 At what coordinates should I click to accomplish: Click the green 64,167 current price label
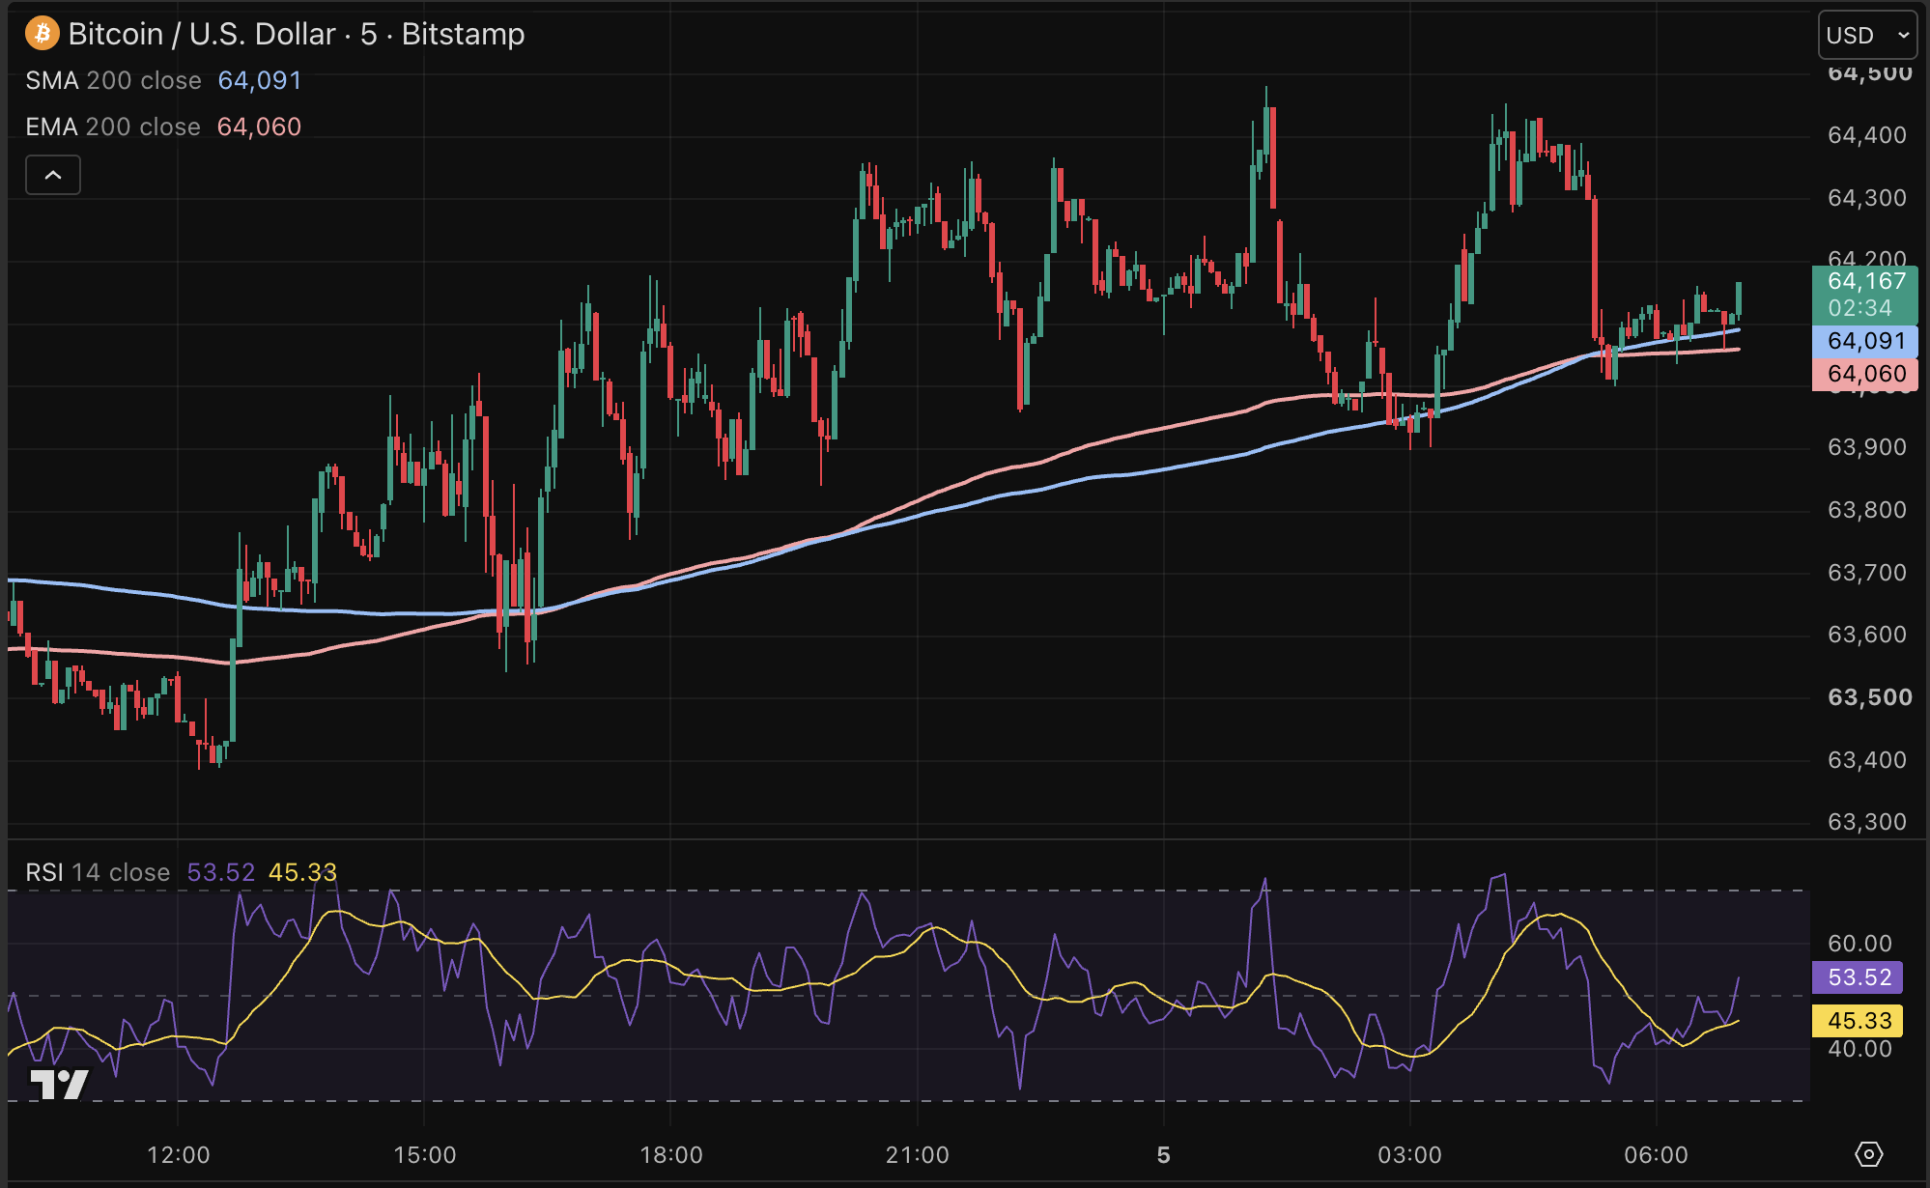click(1865, 294)
